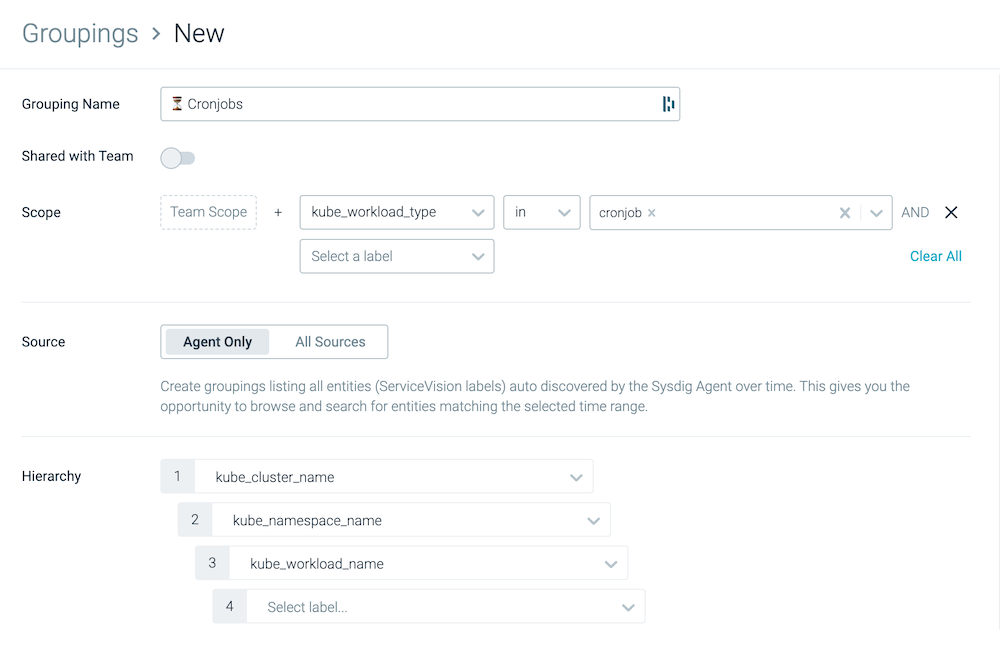Open the kube_workload_name hierarchy dropdown
1000x650 pixels.
[x=427, y=564]
